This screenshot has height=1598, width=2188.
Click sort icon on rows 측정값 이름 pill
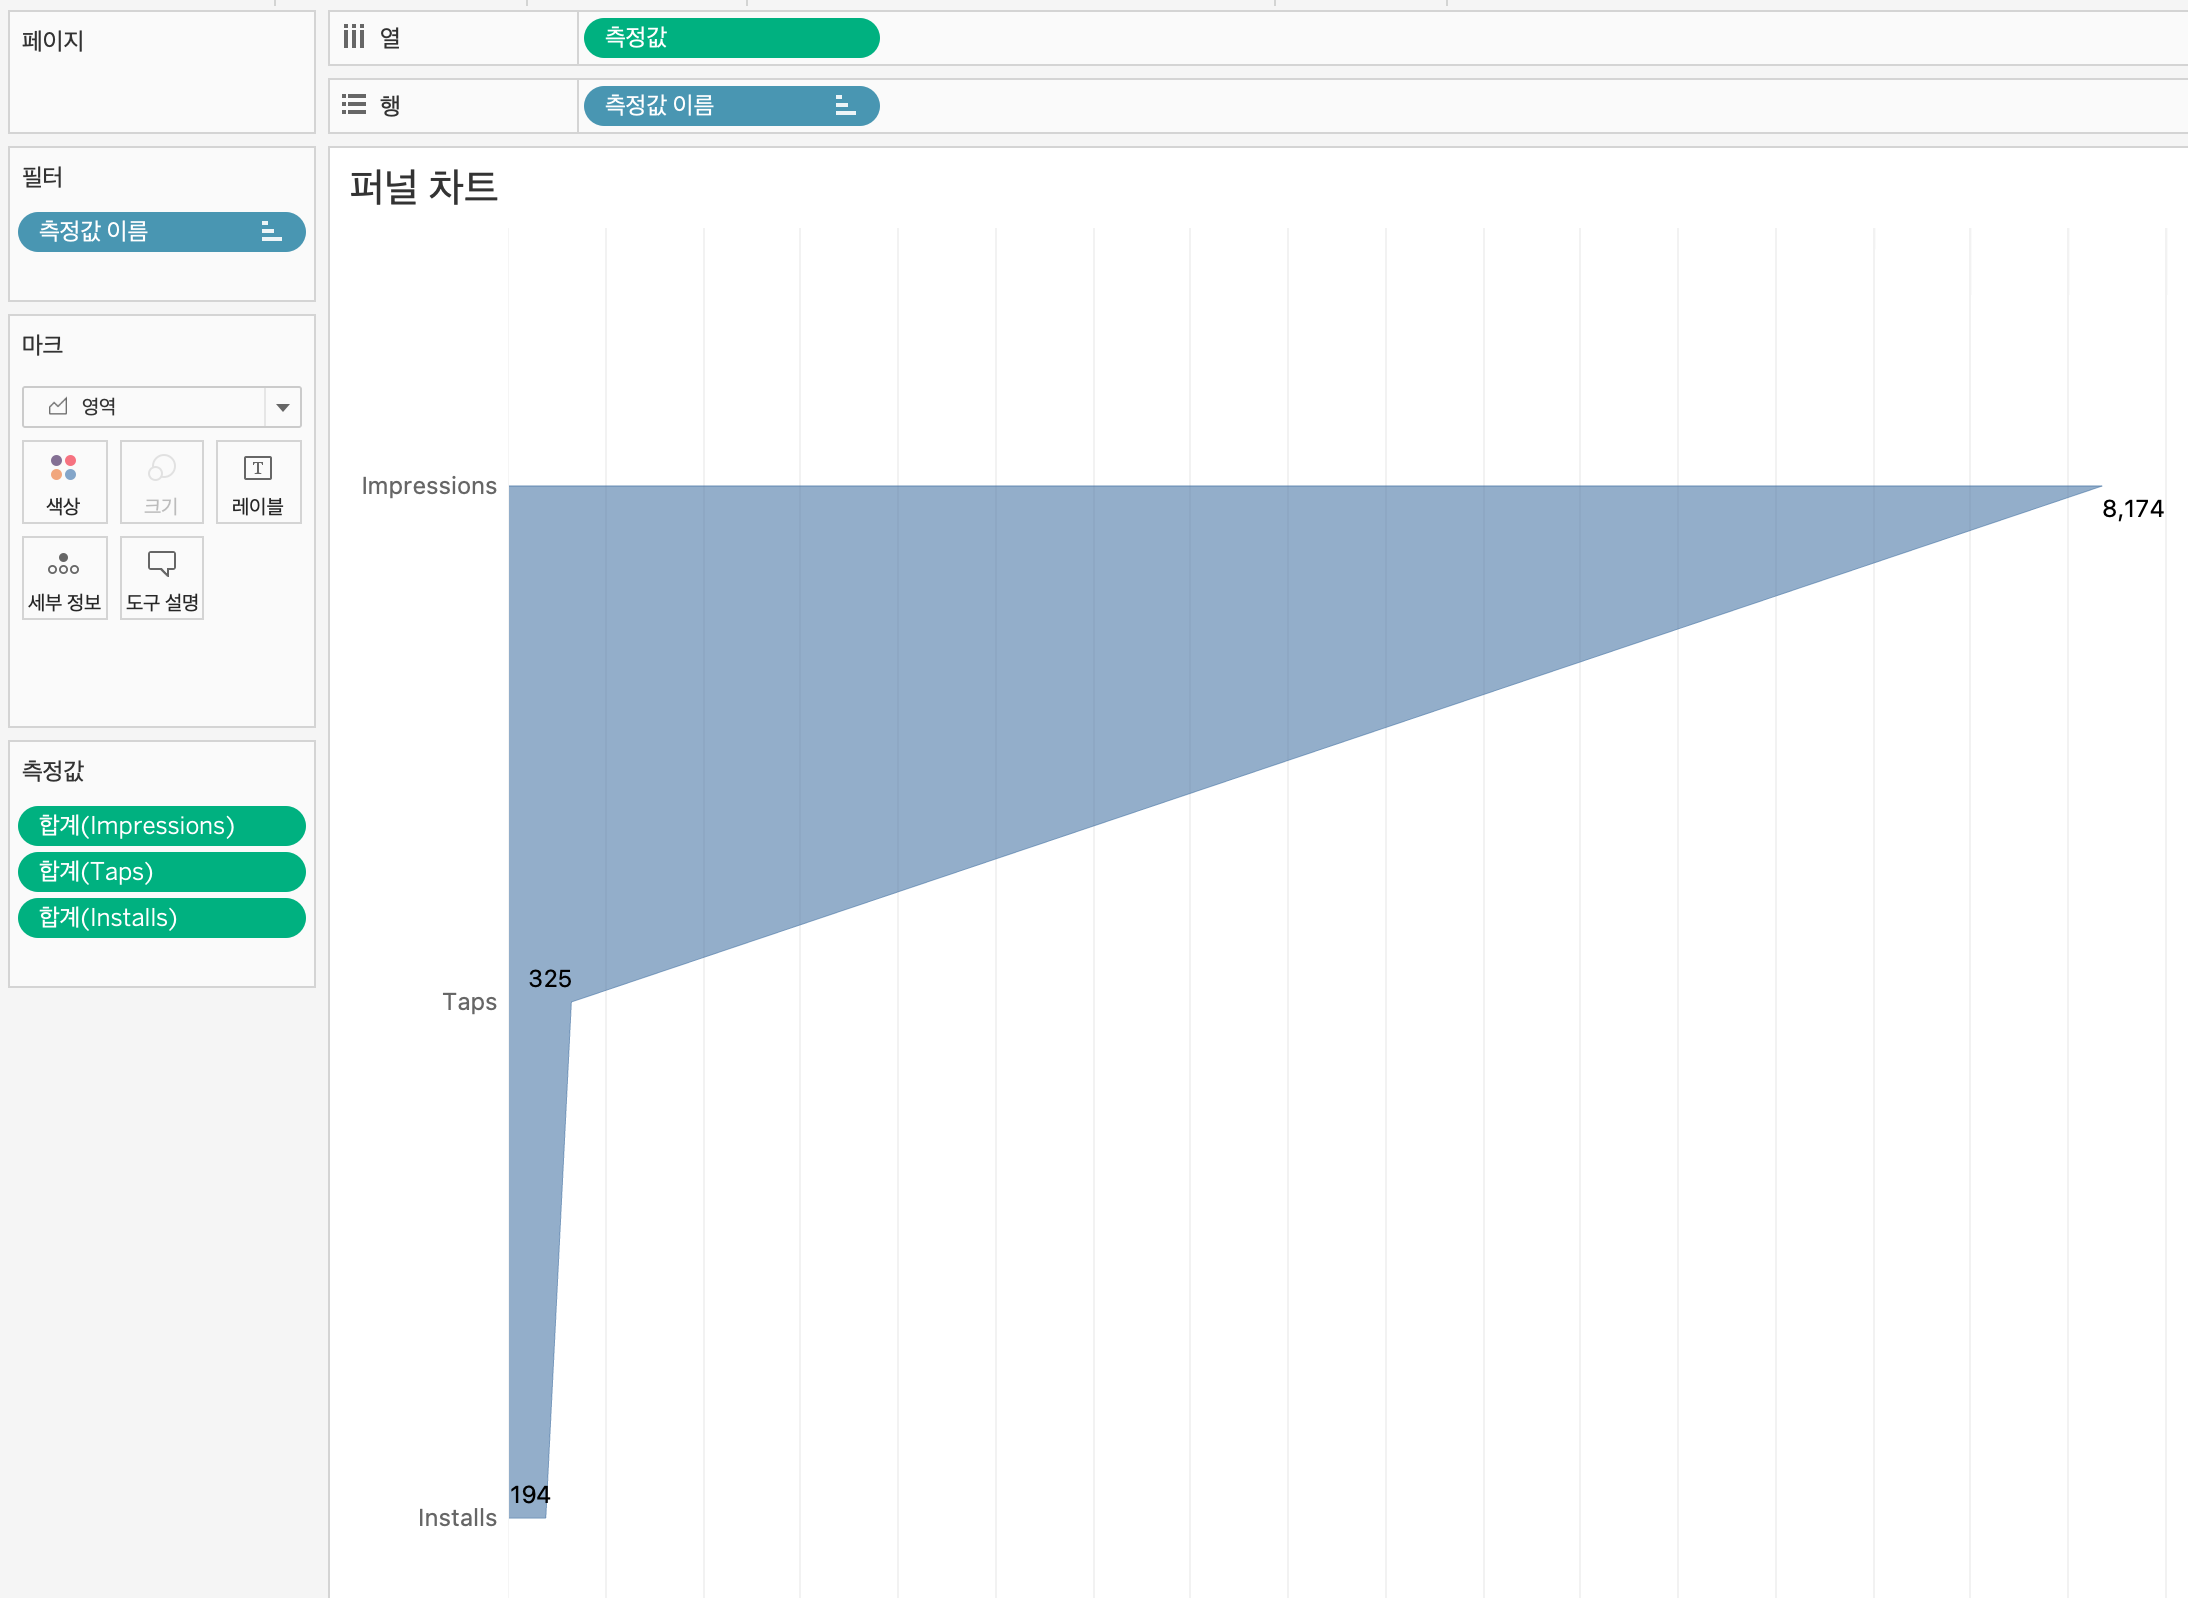tap(845, 106)
